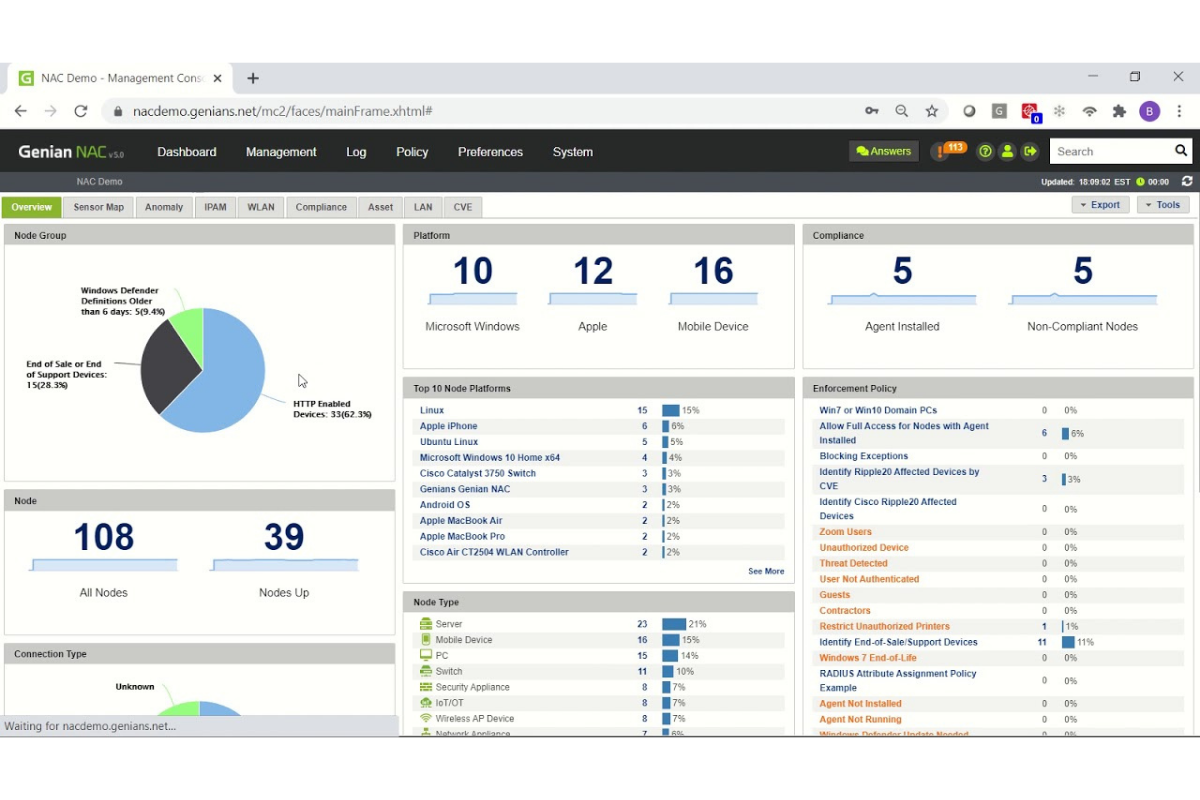Screen dimensions: 1200x800
Task: Click the red extension icon with 0 badge
Action: (1030, 112)
